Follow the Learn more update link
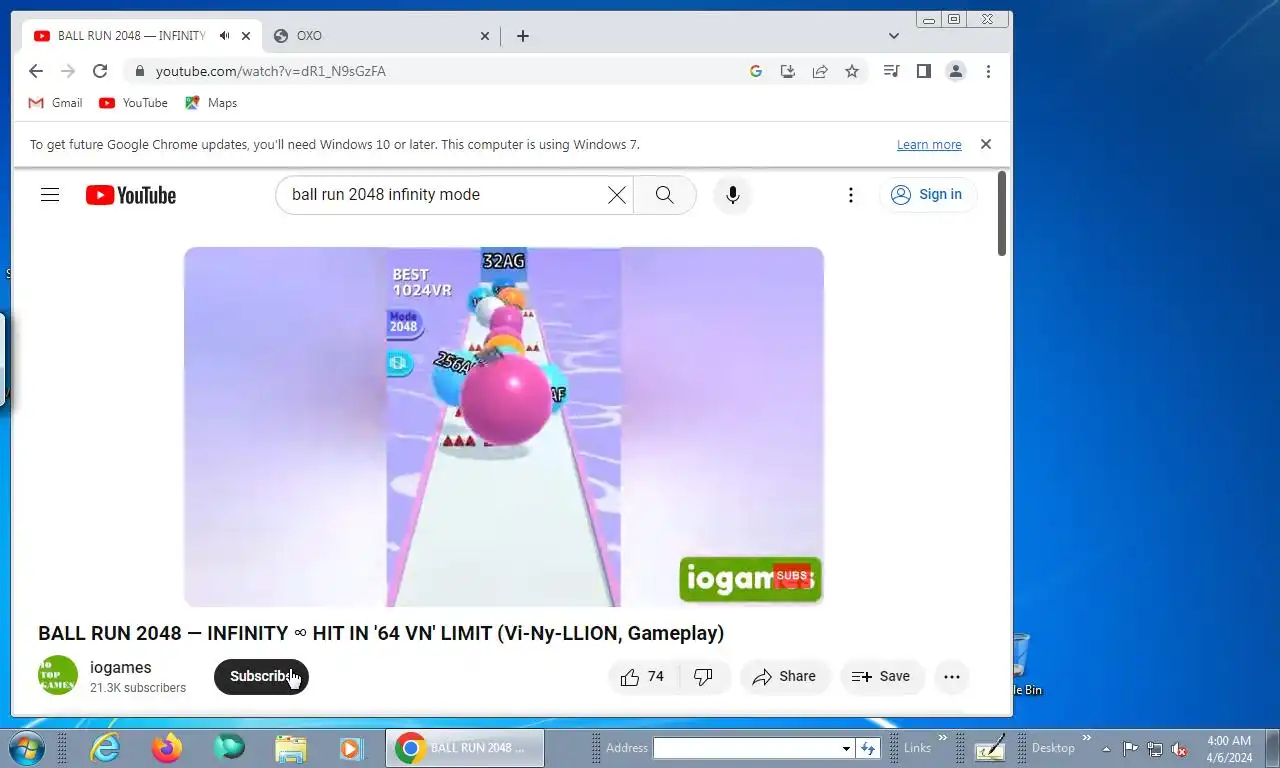Image resolution: width=1280 pixels, height=768 pixels. pyautogui.click(x=929, y=145)
